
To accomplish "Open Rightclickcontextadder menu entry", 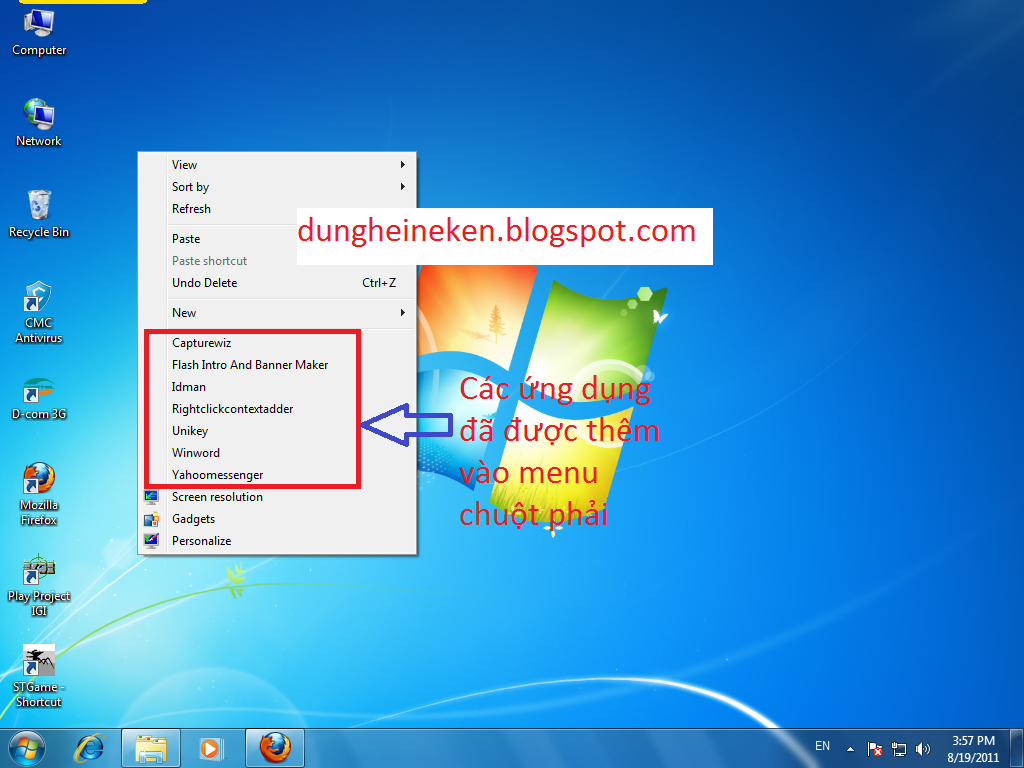I will coord(277,409).
